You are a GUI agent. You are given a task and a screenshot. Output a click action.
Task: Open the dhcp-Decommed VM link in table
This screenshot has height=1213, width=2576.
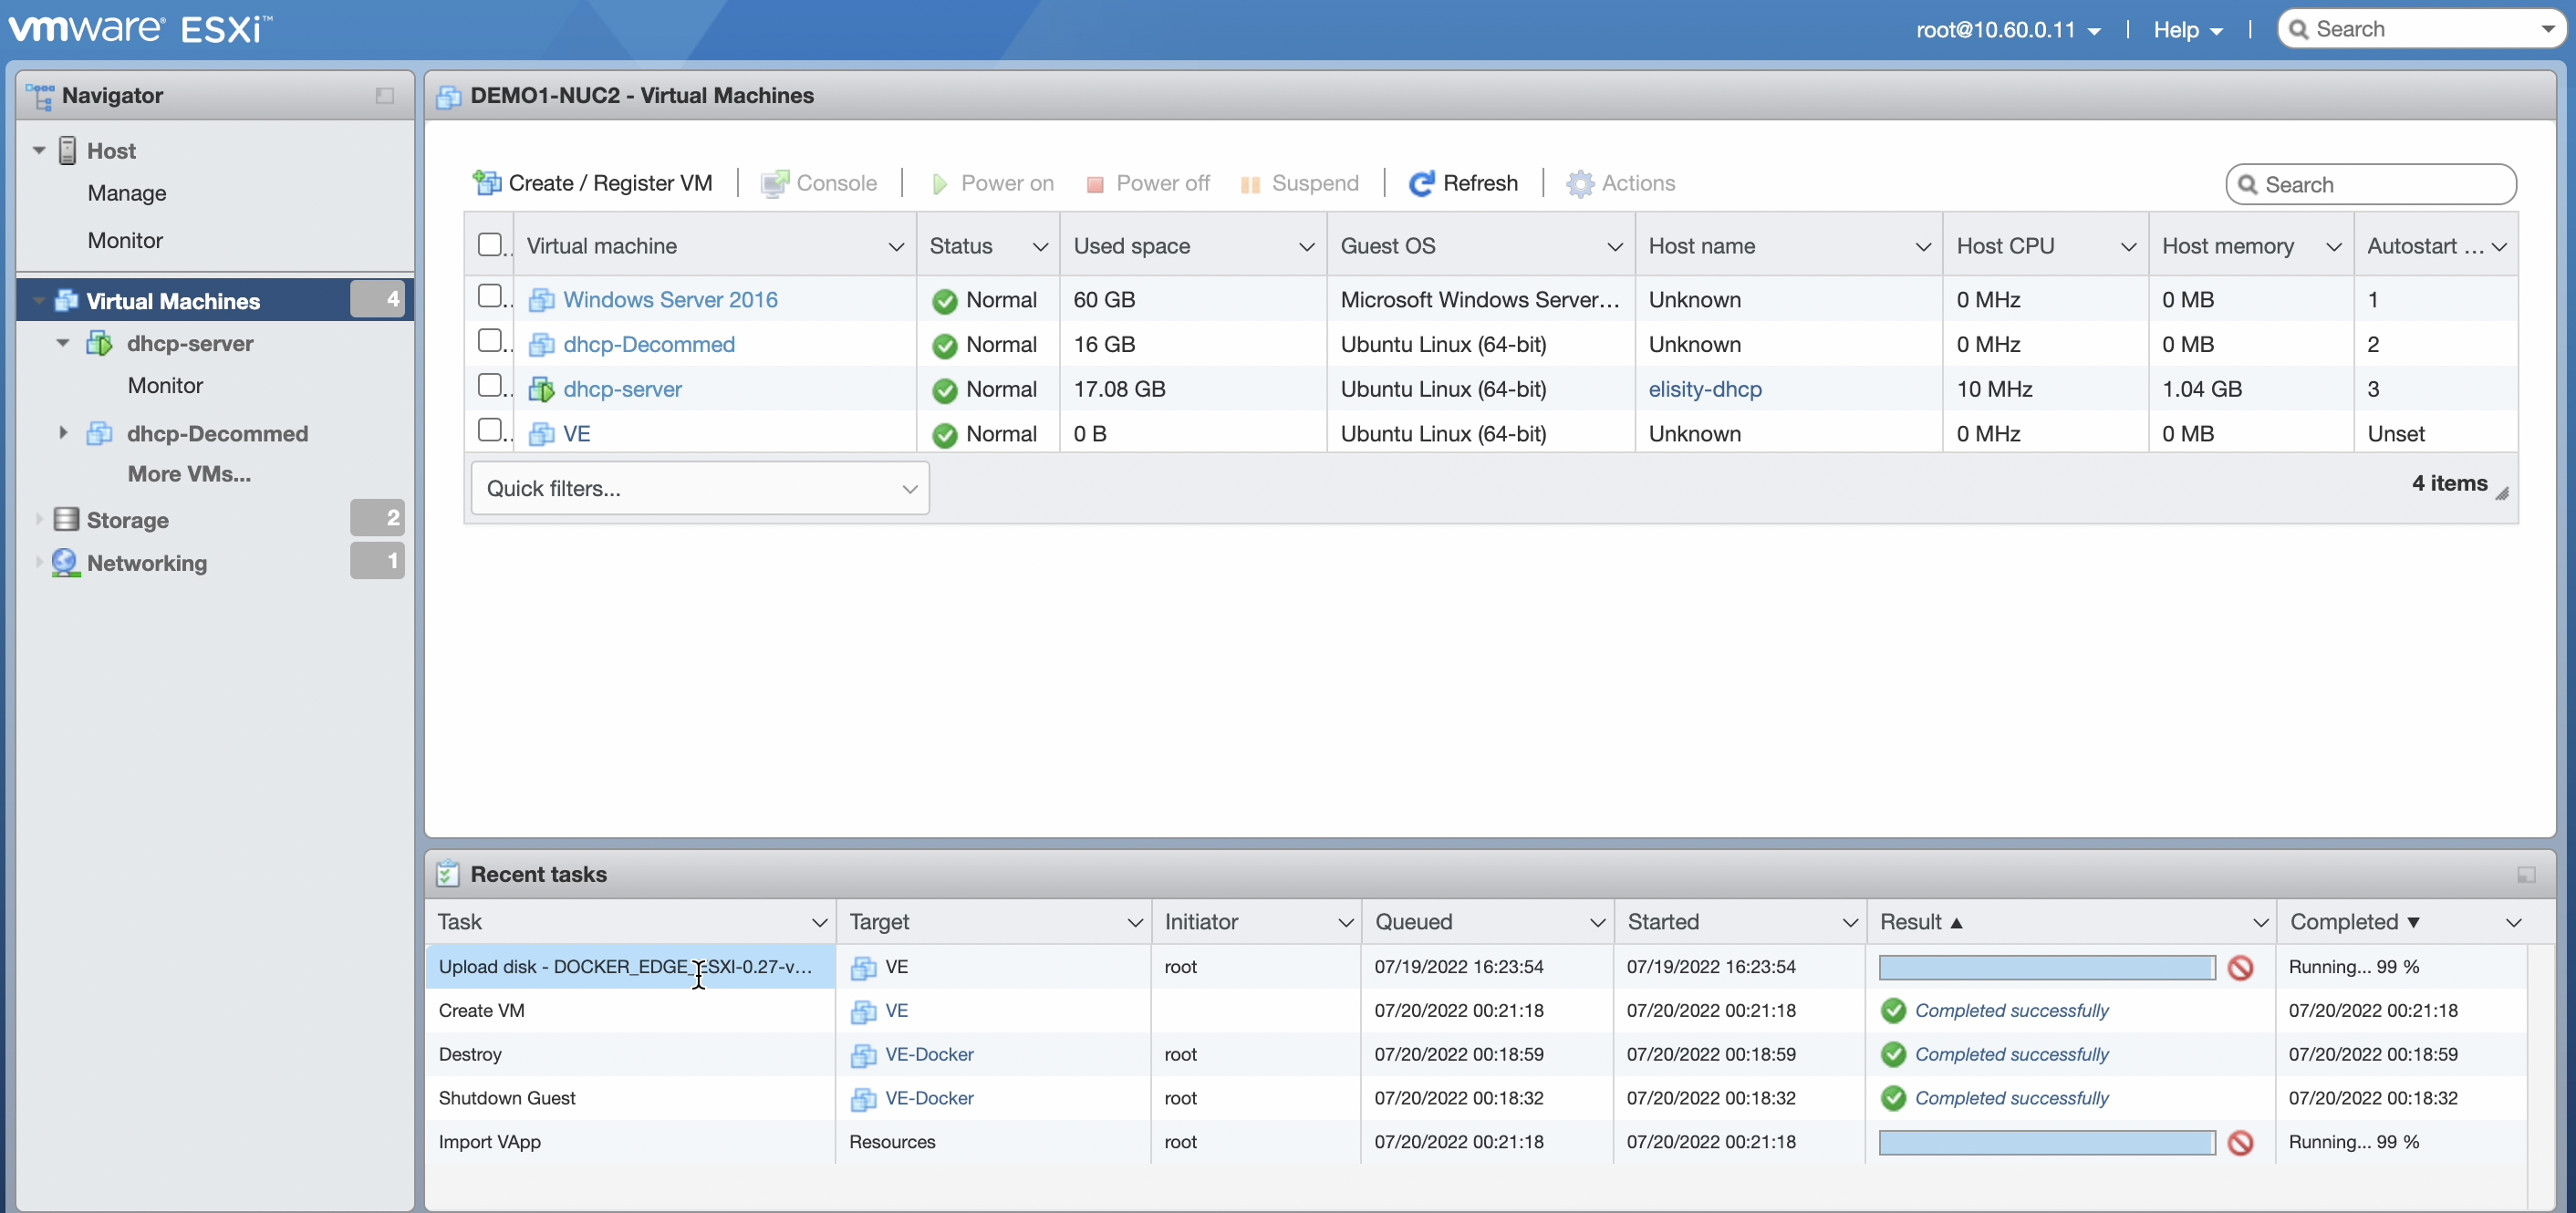[649, 345]
